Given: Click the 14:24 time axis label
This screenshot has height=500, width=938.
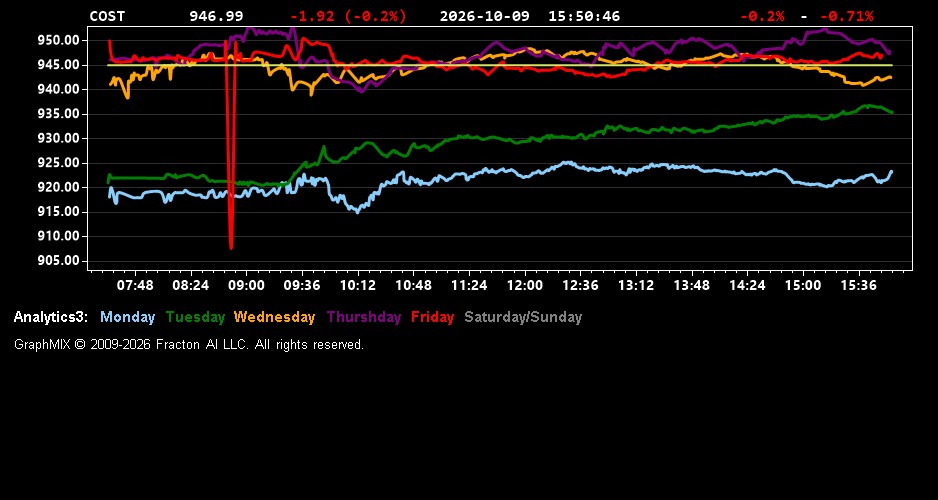Looking at the screenshot, I should pyautogui.click(x=747, y=285).
